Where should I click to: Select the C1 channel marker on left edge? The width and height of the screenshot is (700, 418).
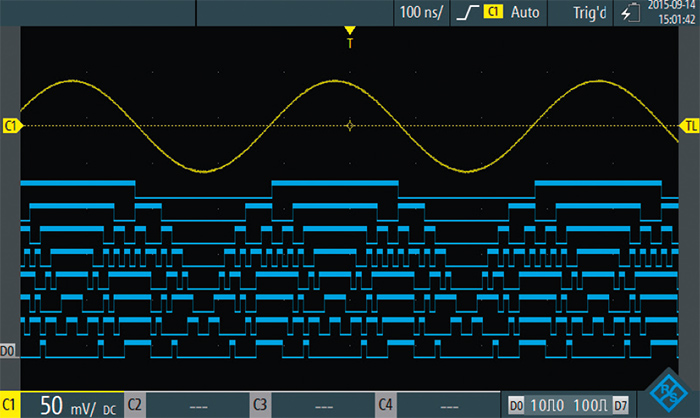pyautogui.click(x=11, y=126)
